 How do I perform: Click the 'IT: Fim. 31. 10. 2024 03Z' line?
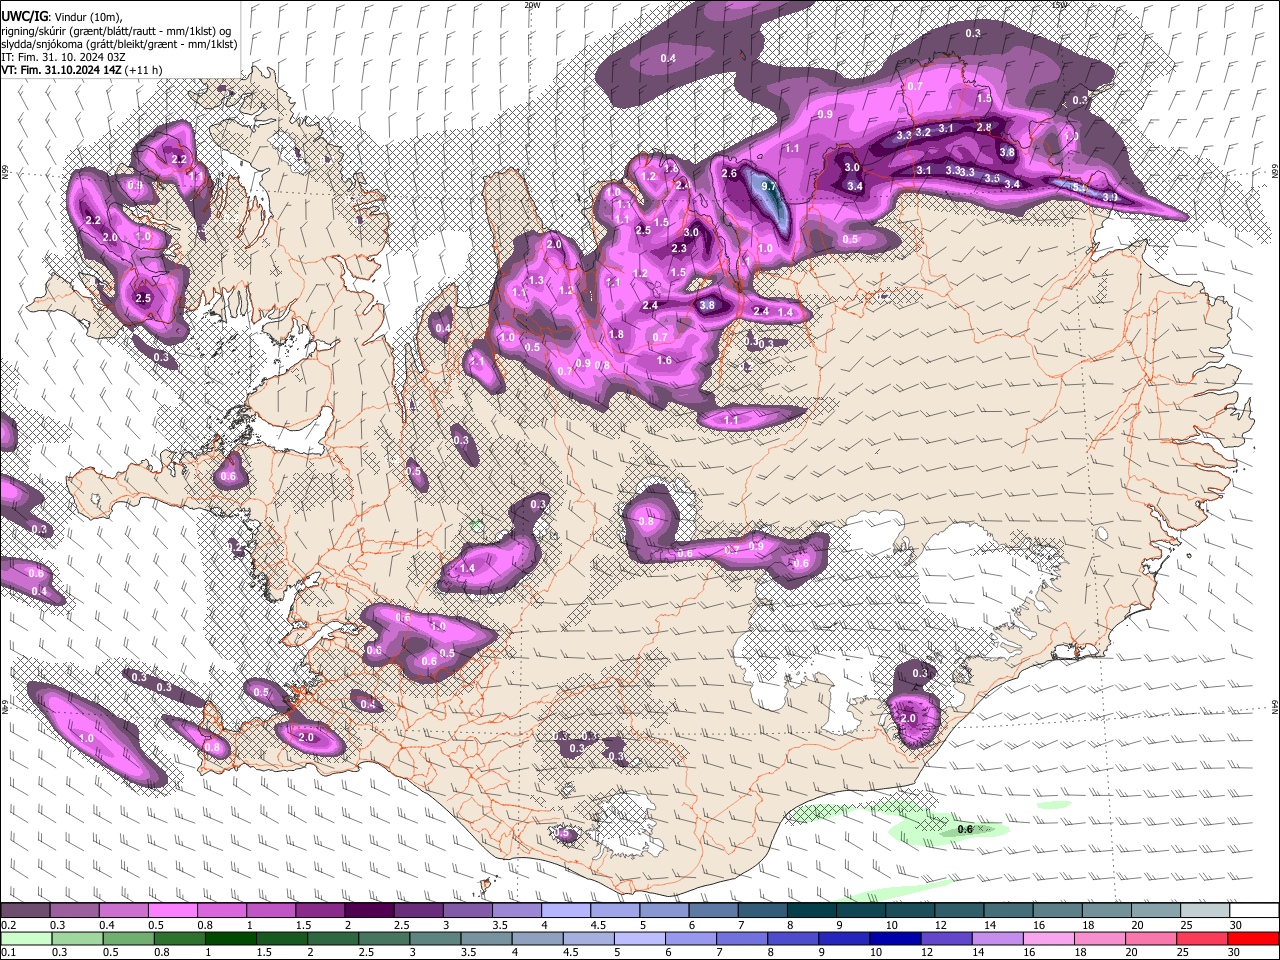(x=63, y=57)
